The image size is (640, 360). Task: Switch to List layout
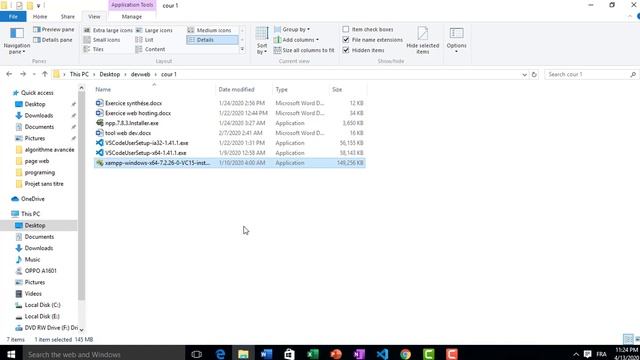coord(144,40)
